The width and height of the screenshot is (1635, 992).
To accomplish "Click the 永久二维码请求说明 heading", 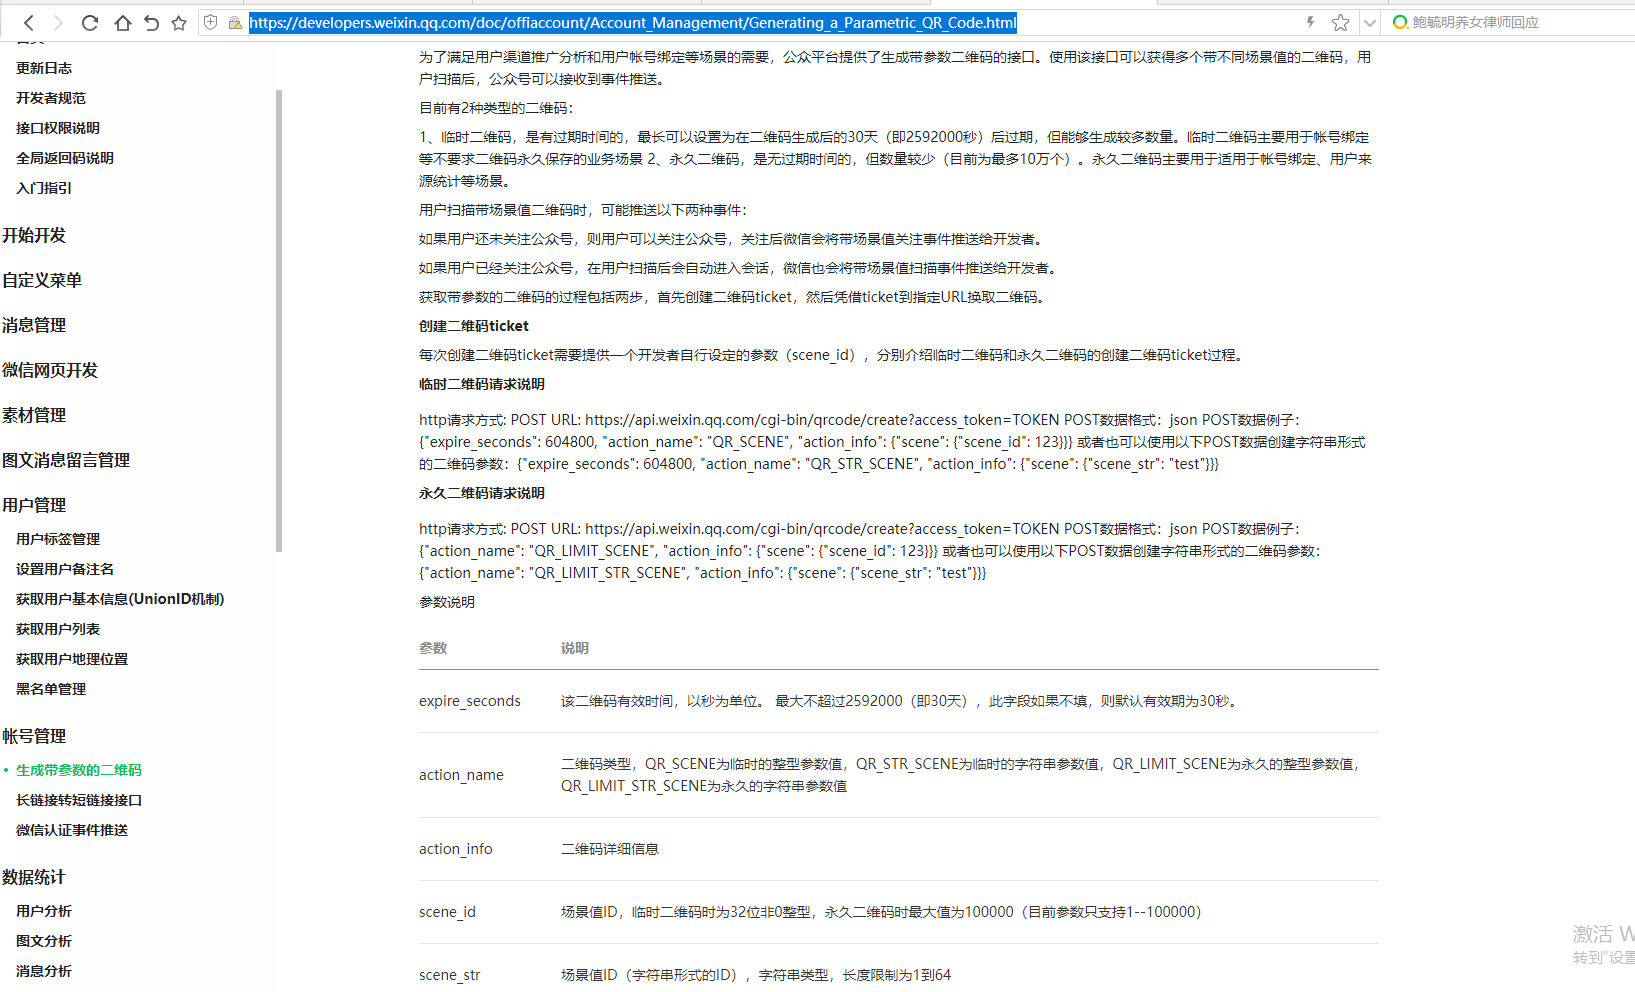I will [x=482, y=493].
